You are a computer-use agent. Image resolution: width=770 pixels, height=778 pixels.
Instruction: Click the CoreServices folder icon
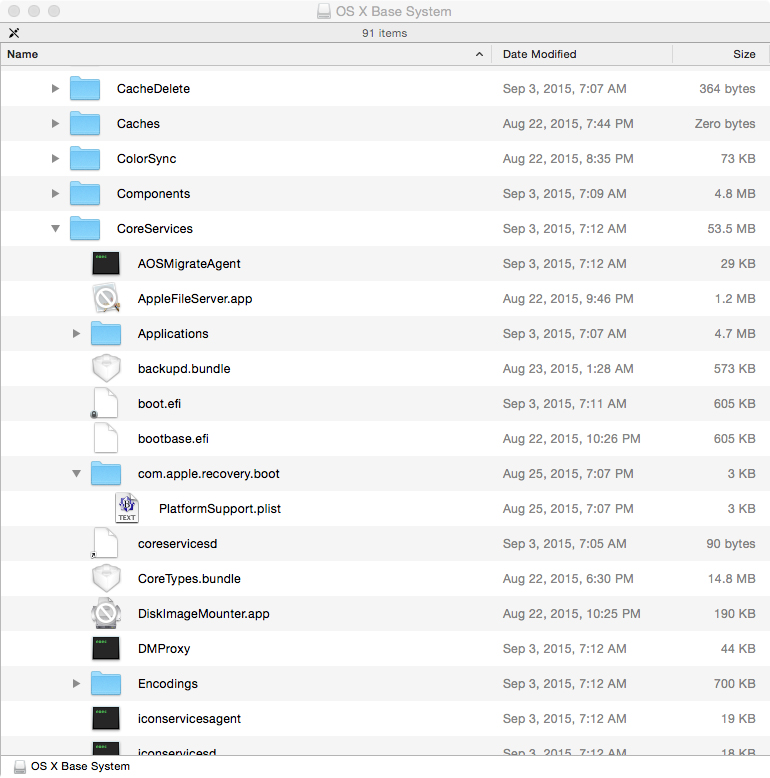(85, 228)
